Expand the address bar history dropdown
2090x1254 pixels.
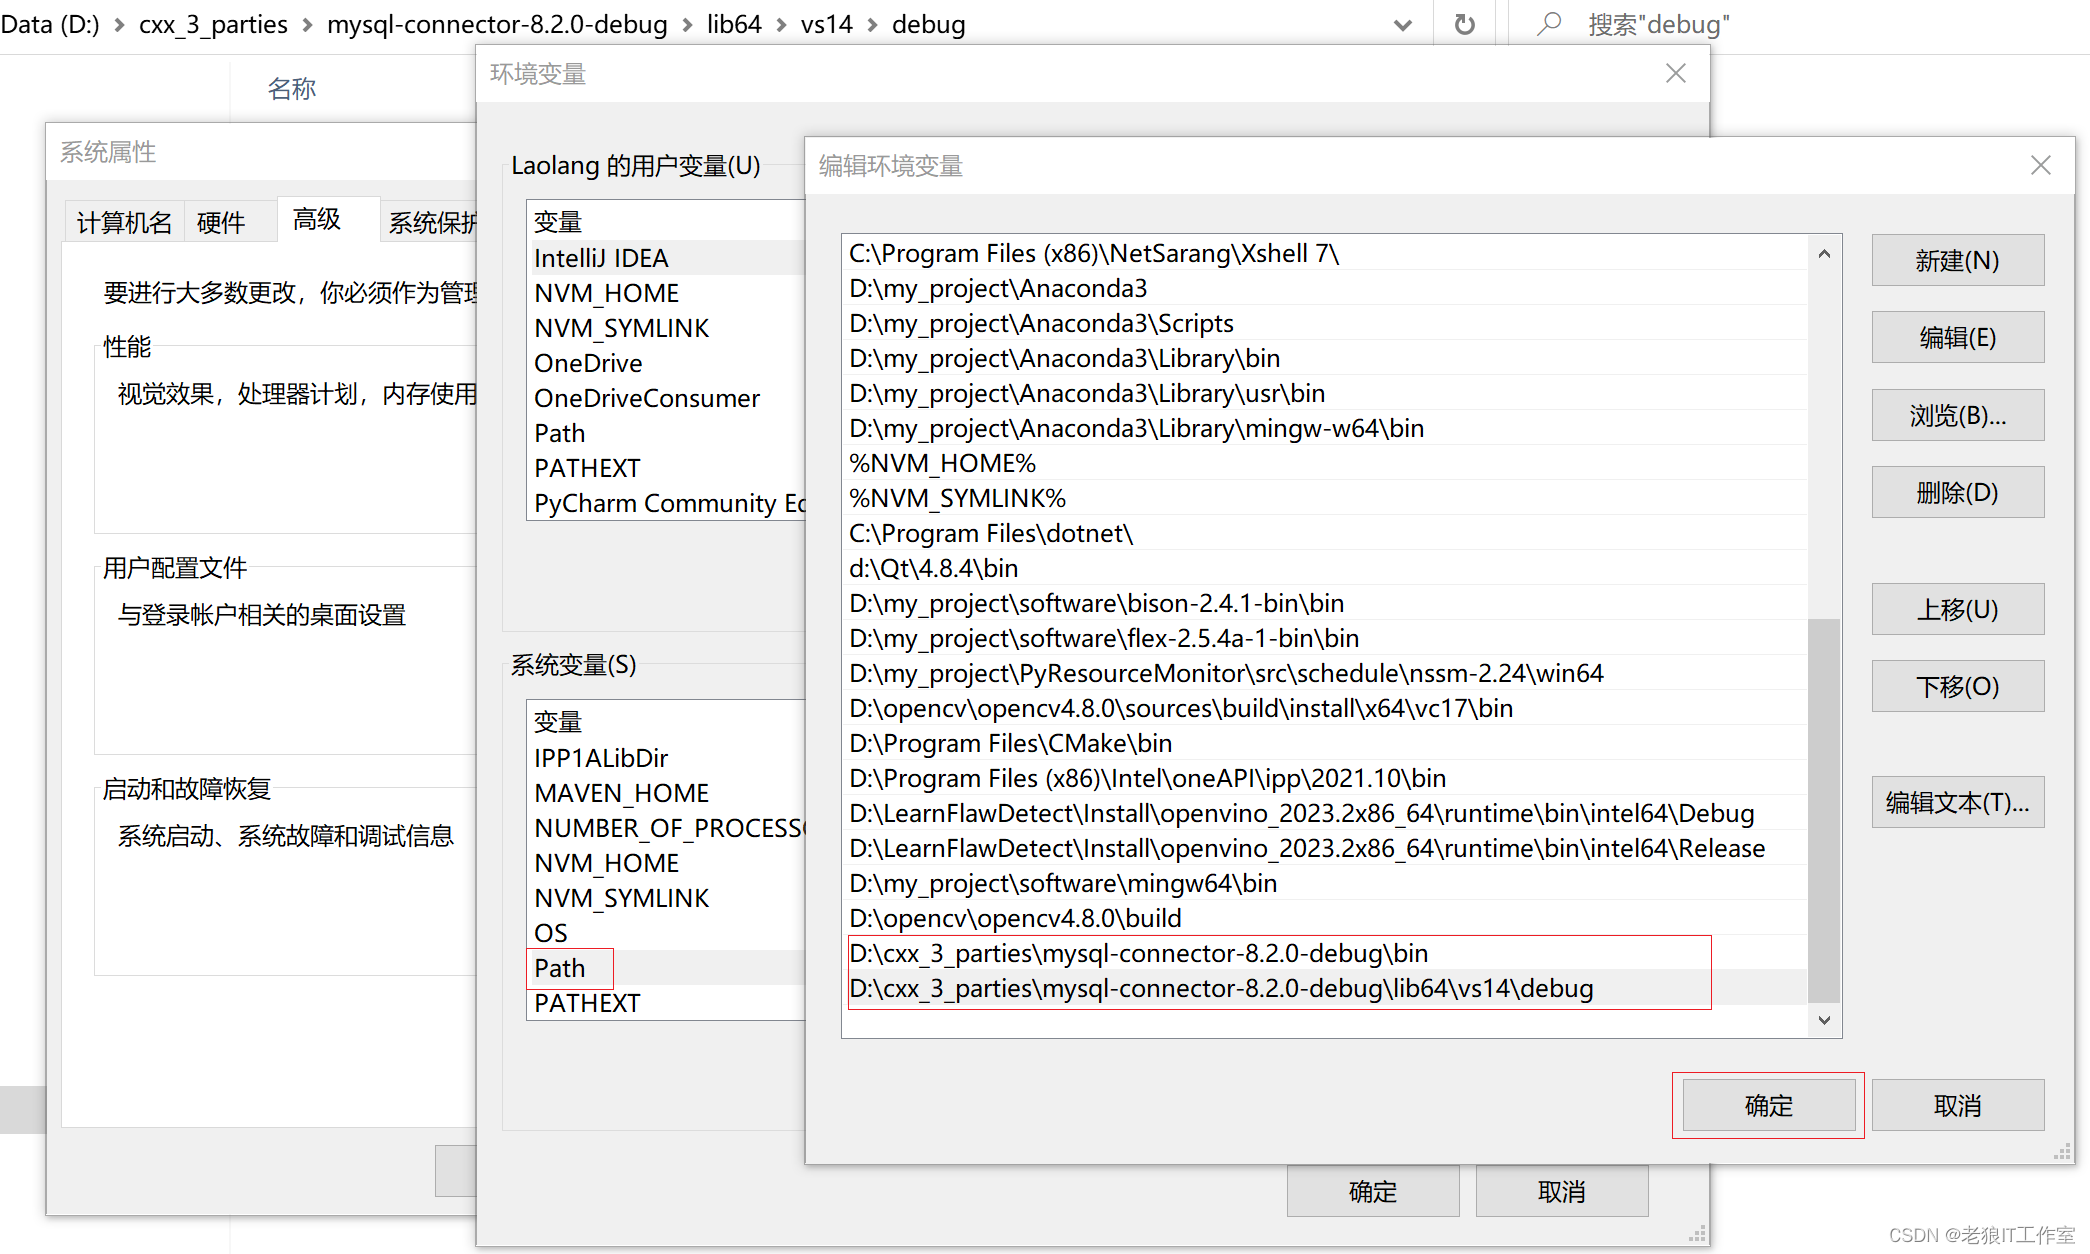click(1402, 25)
